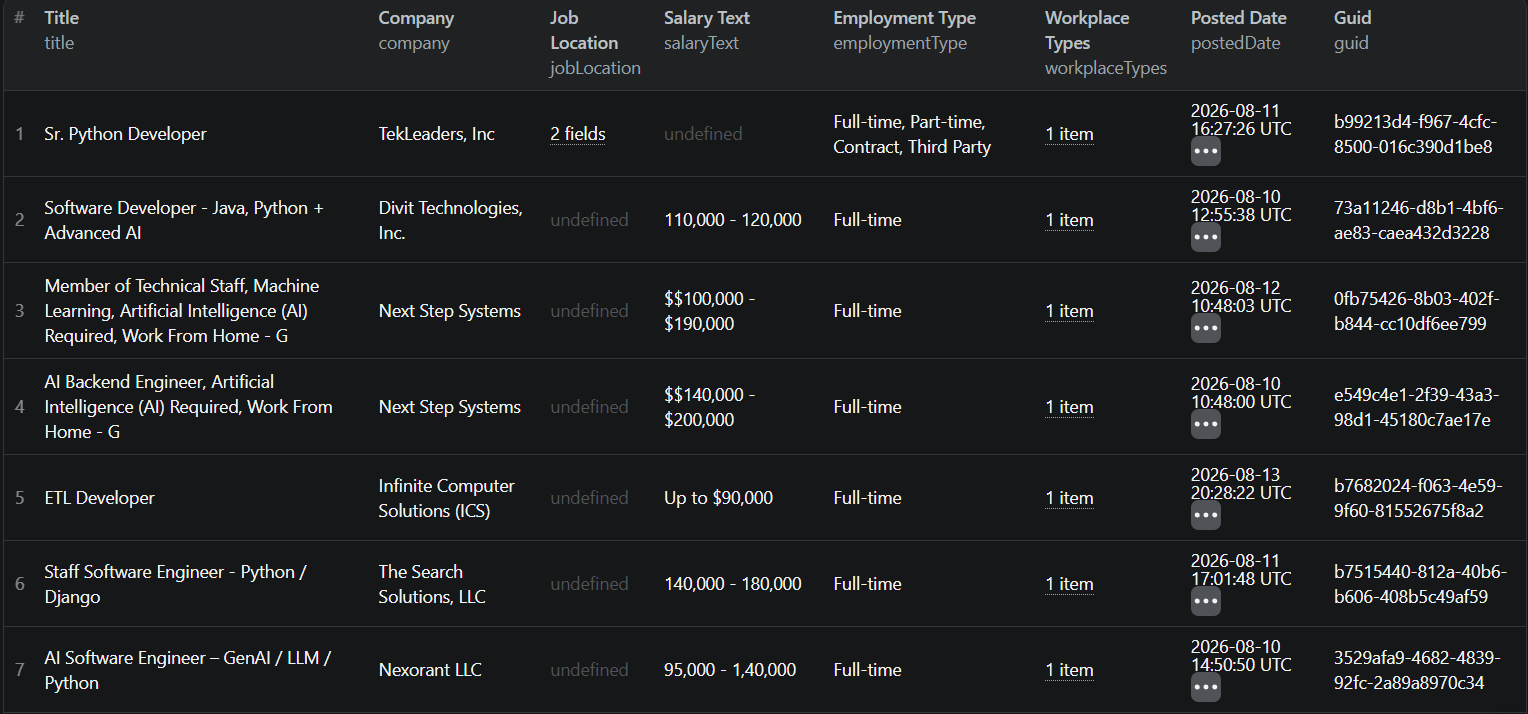
Task: Click ellipsis button in Sr. Python Developer row
Action: pos(1206,152)
